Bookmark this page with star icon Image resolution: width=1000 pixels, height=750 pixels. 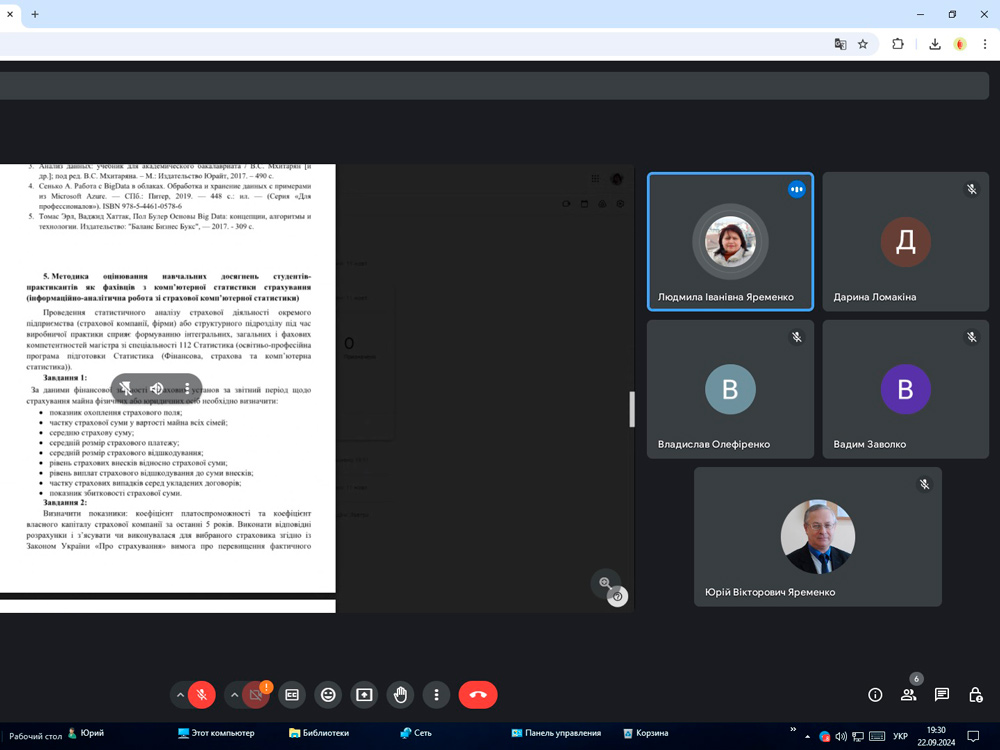point(863,44)
